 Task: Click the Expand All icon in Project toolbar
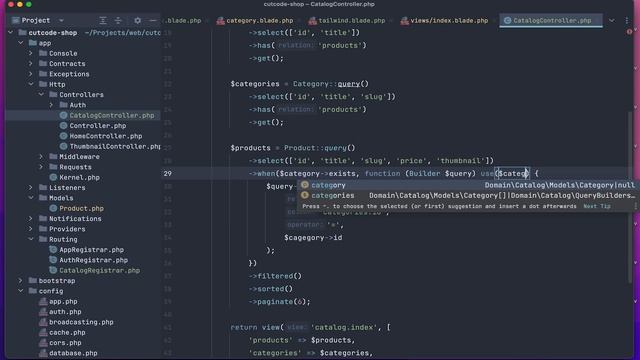103,20
